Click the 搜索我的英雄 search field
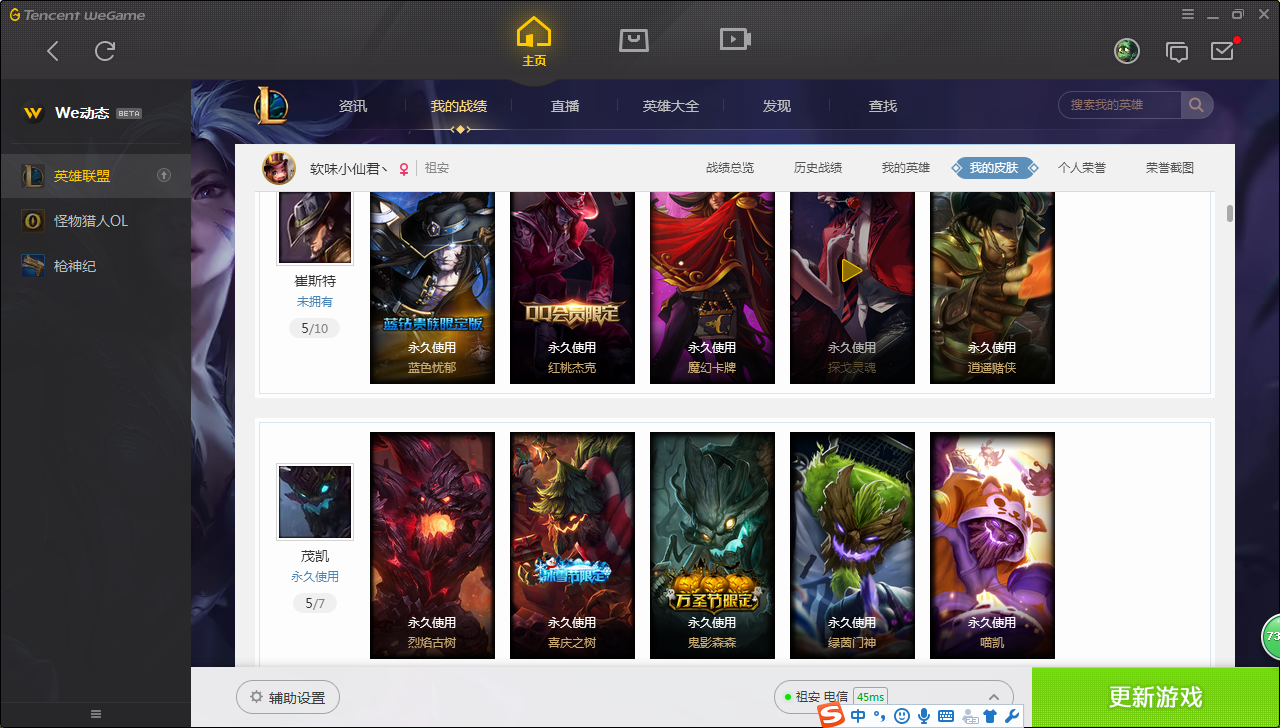This screenshot has height=728, width=1280. coord(1120,105)
